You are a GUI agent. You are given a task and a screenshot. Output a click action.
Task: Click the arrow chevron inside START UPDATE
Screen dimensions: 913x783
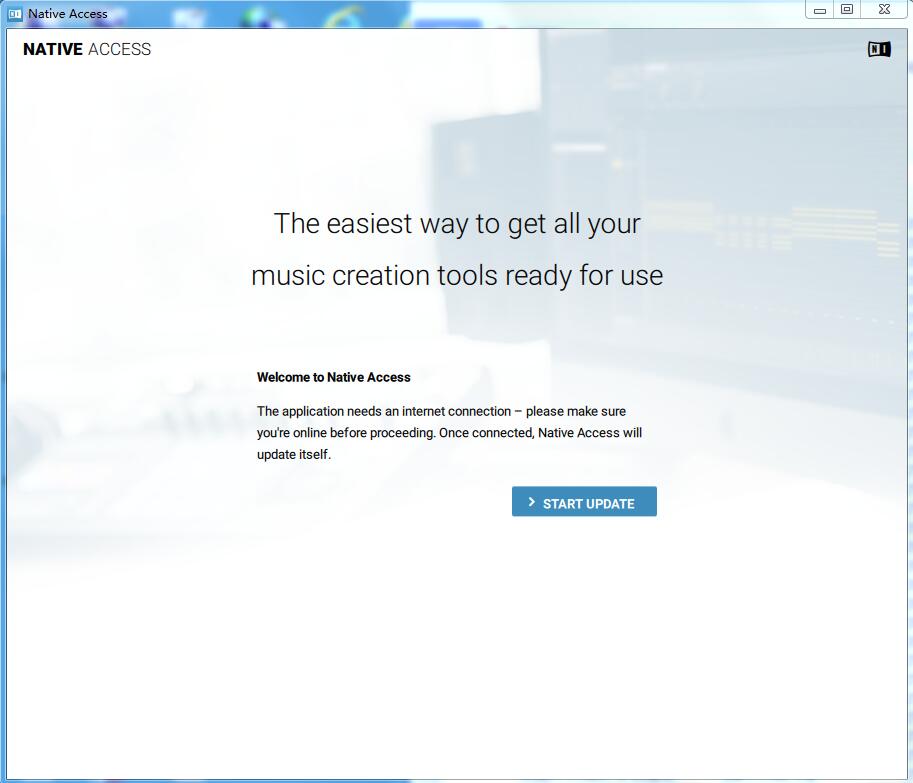[x=532, y=502]
